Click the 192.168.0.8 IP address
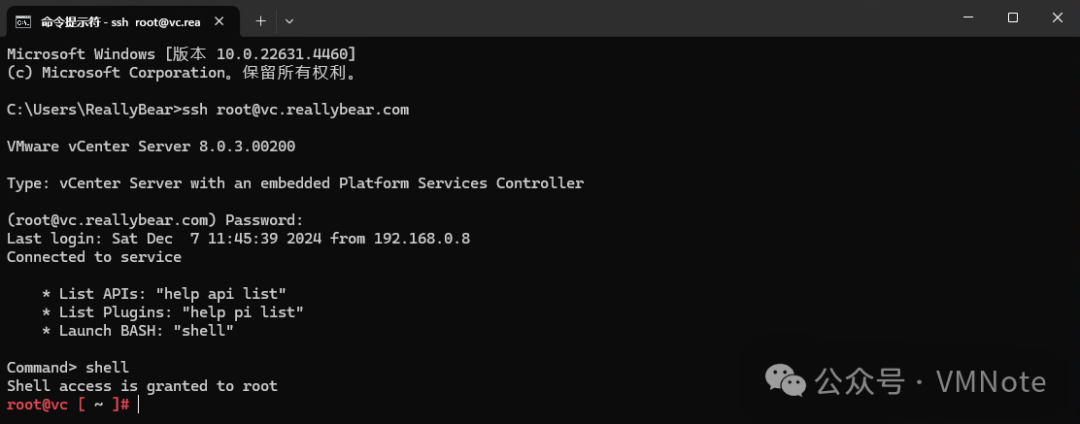The width and height of the screenshot is (1080, 424). (x=421, y=238)
